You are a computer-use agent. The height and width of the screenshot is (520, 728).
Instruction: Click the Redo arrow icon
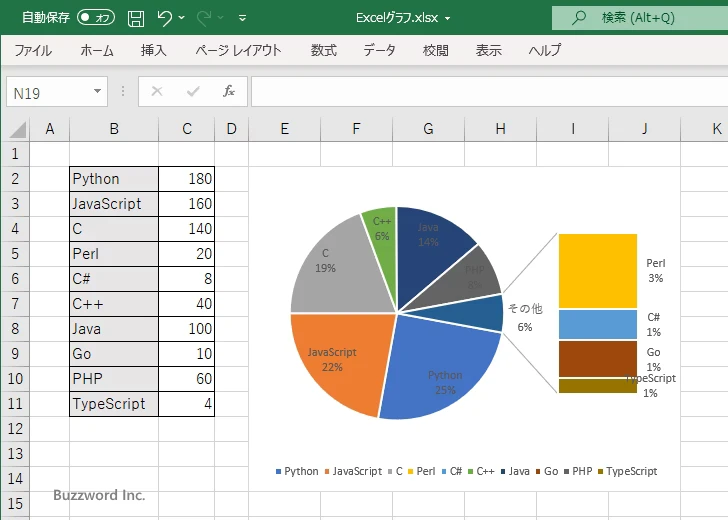click(203, 18)
